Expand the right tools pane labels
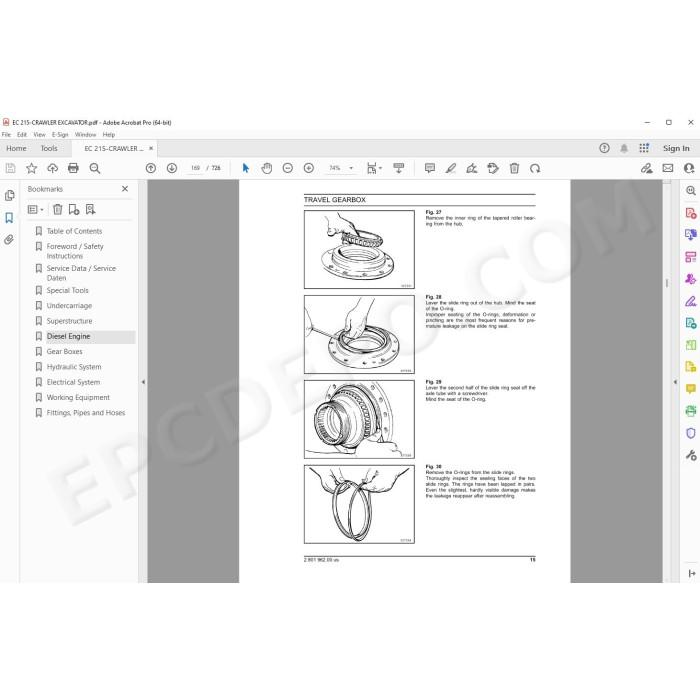This screenshot has width=700, height=700. click(692, 573)
